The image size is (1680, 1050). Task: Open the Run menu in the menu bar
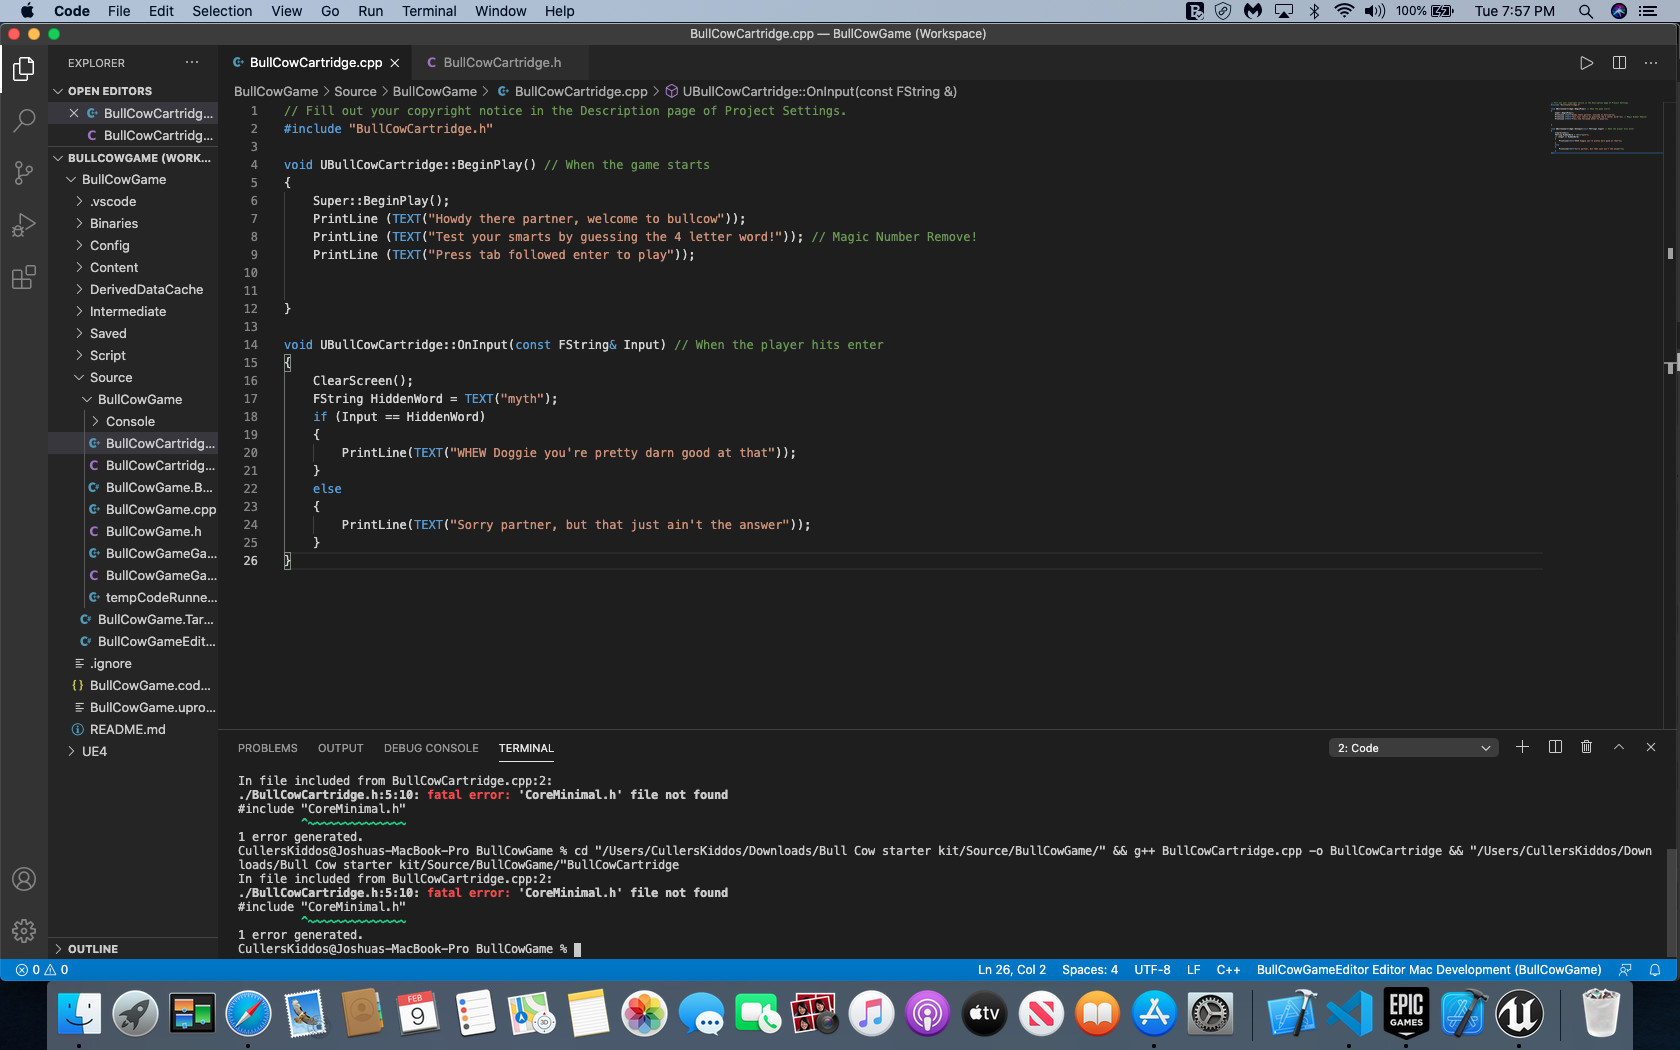pos(370,11)
